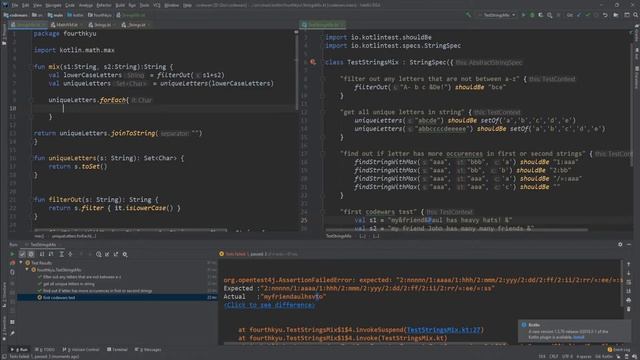Import tests from file icon
This screenshot has width=640, height=360.
tap(107, 254)
